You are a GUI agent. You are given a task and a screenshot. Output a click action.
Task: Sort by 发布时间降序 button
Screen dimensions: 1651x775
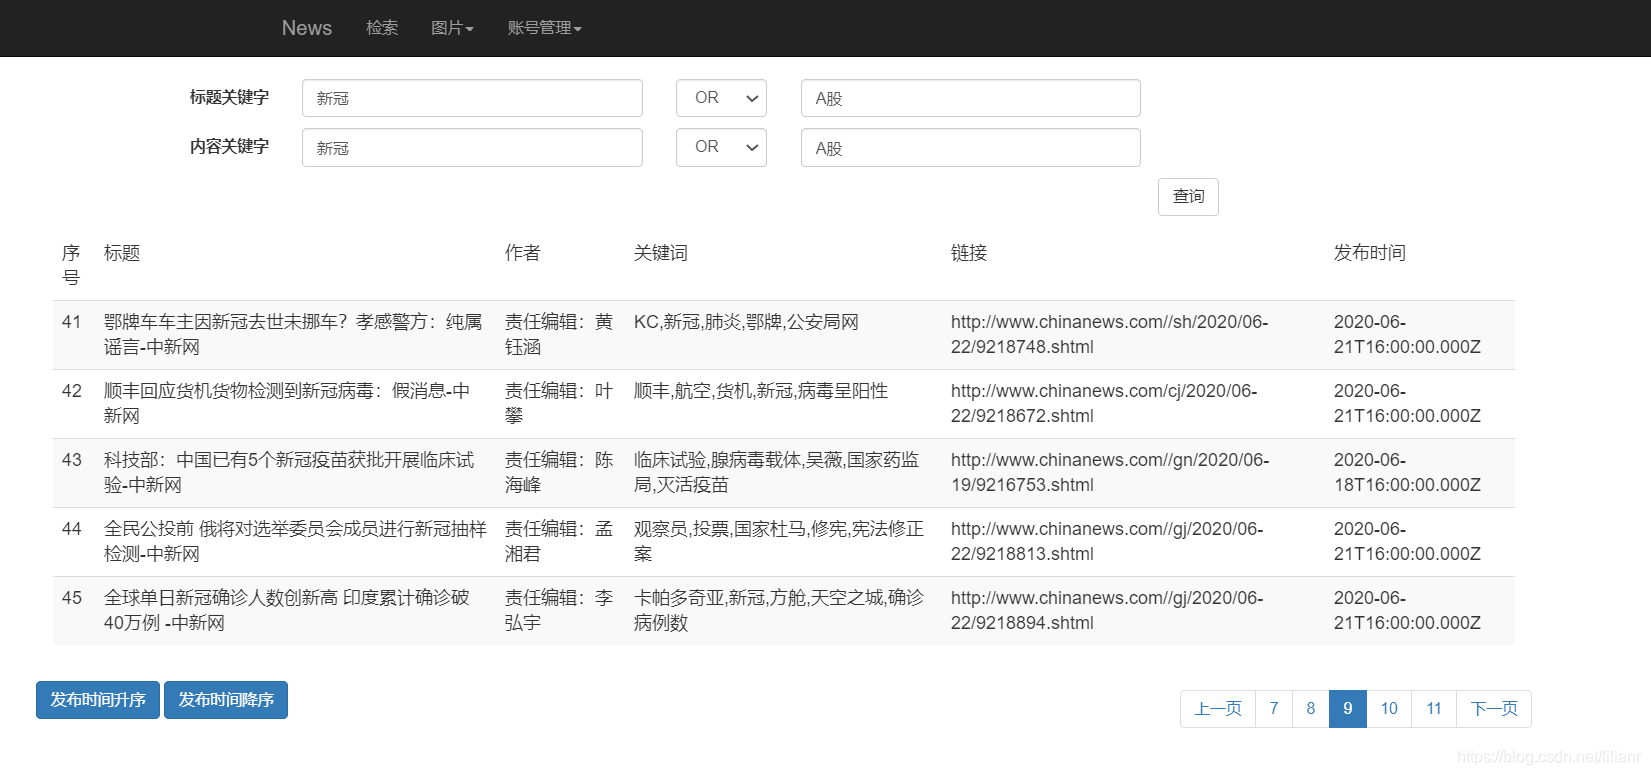point(226,700)
